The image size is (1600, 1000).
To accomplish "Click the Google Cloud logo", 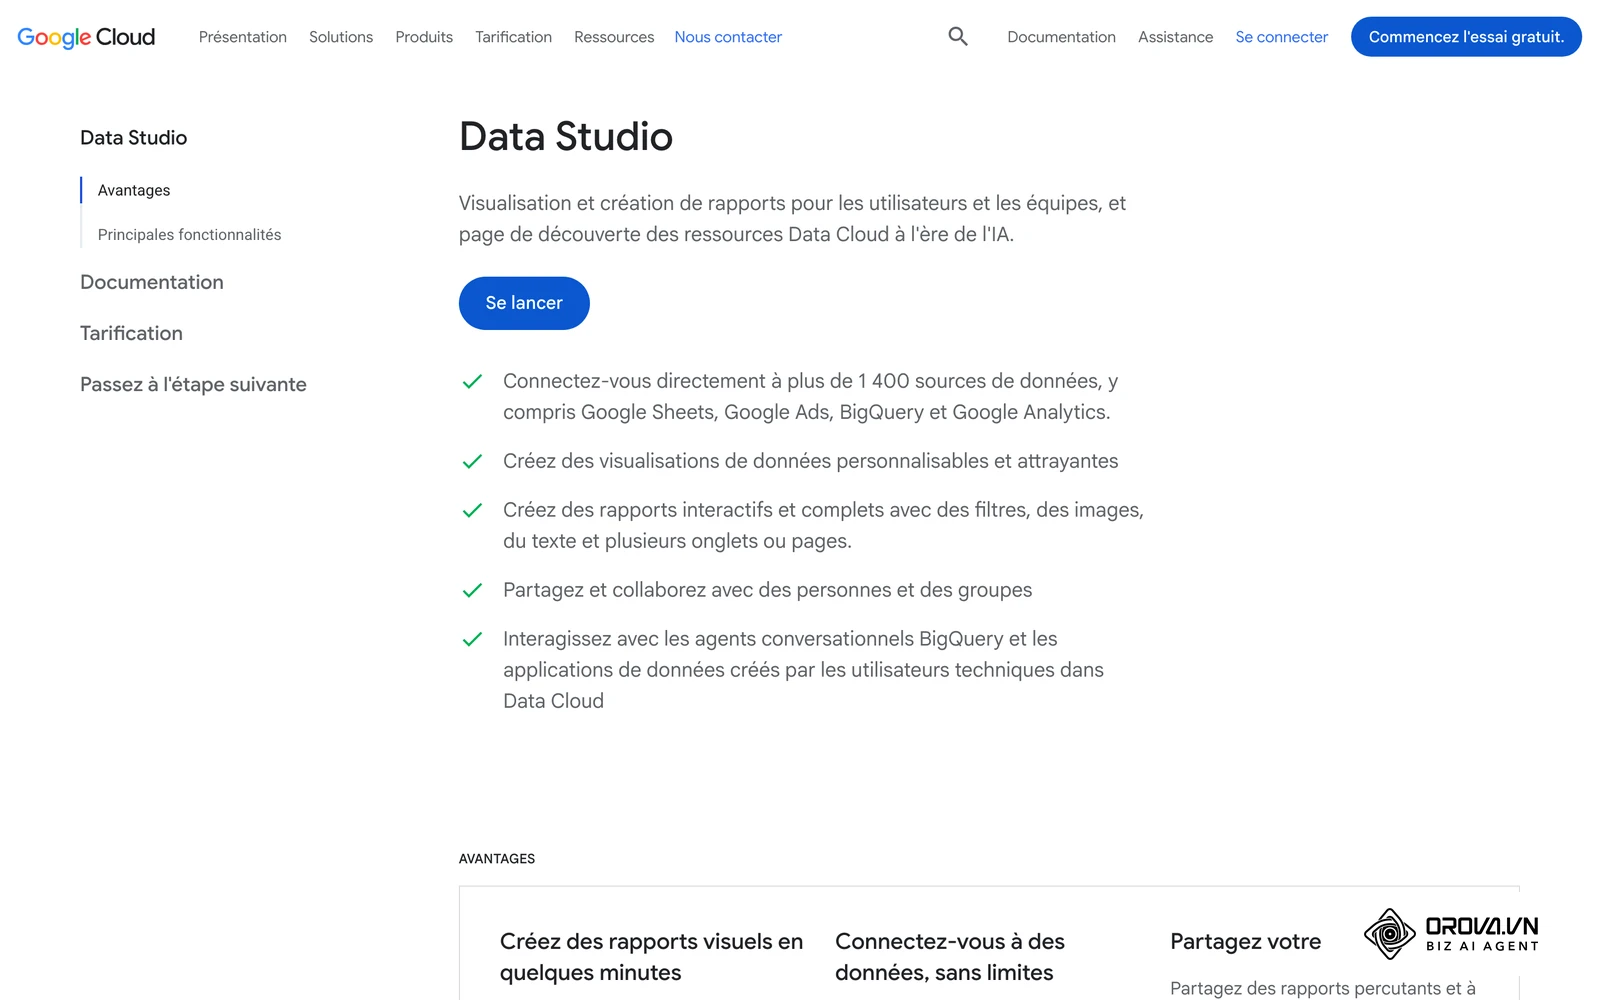I will tap(86, 37).
